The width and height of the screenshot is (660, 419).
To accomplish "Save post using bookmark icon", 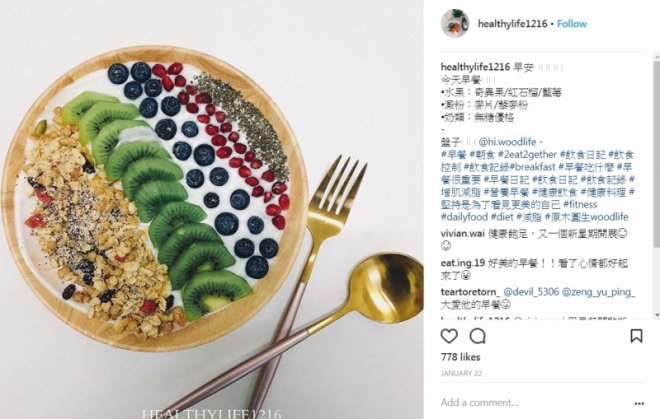I will 636,336.
